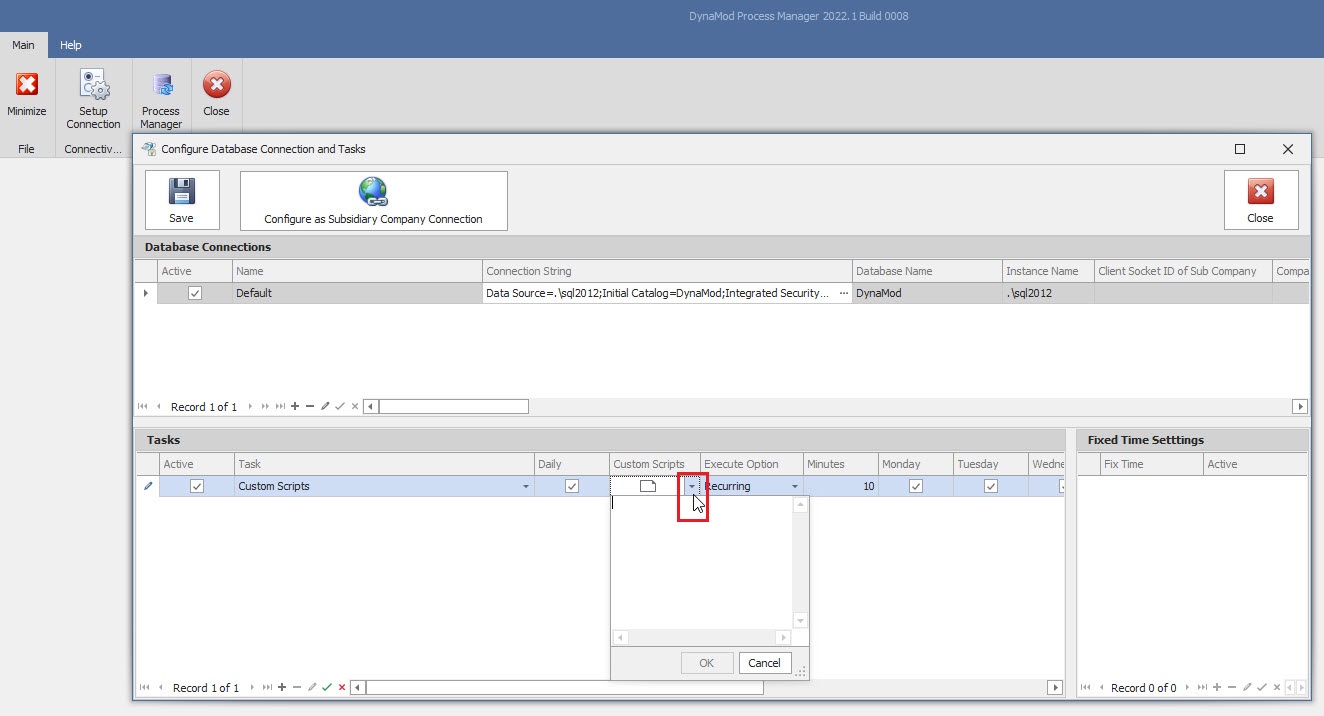Click the DynaMod Database Name cell
Screen dimensions: 1324x716
coord(927,293)
